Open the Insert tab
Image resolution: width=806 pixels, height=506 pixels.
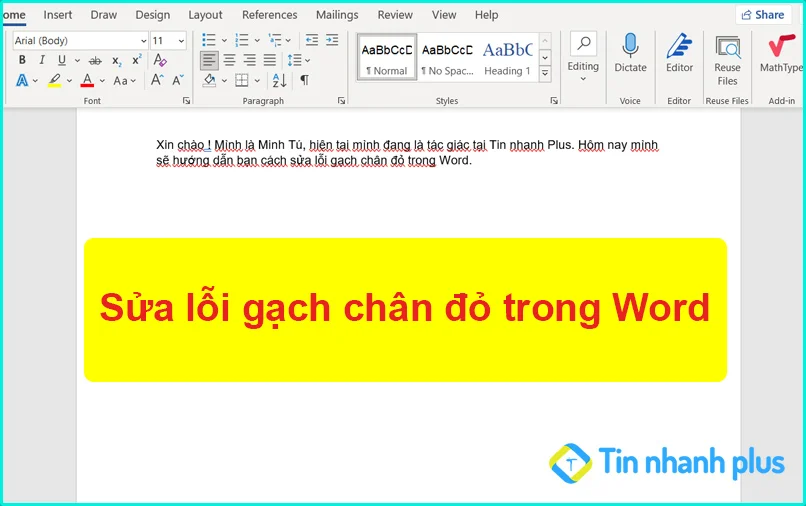click(x=58, y=15)
